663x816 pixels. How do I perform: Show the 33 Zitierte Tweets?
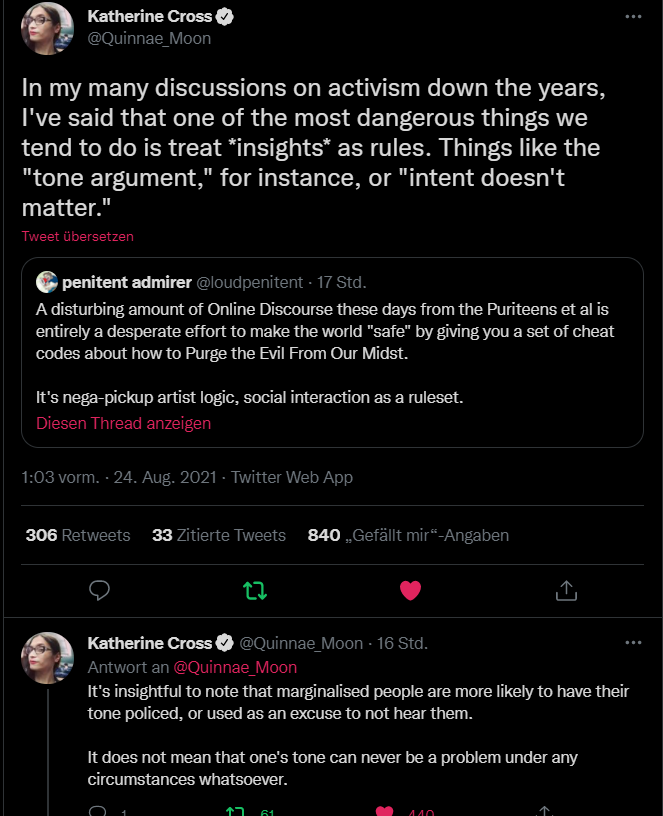tap(219, 535)
